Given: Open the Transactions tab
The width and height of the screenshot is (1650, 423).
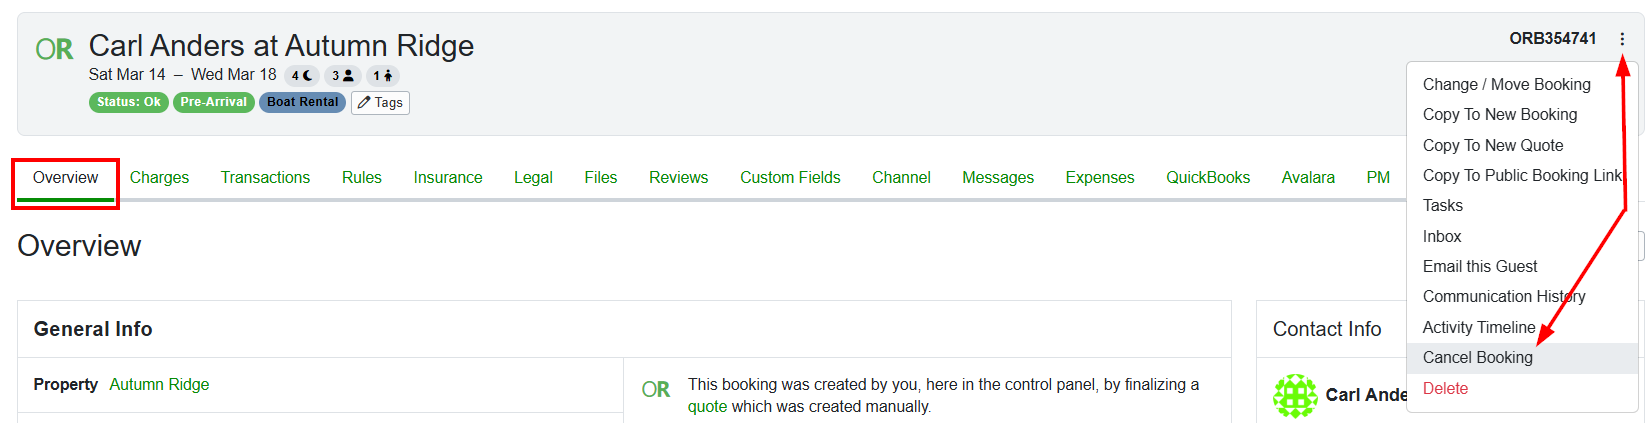Looking at the screenshot, I should [x=265, y=178].
